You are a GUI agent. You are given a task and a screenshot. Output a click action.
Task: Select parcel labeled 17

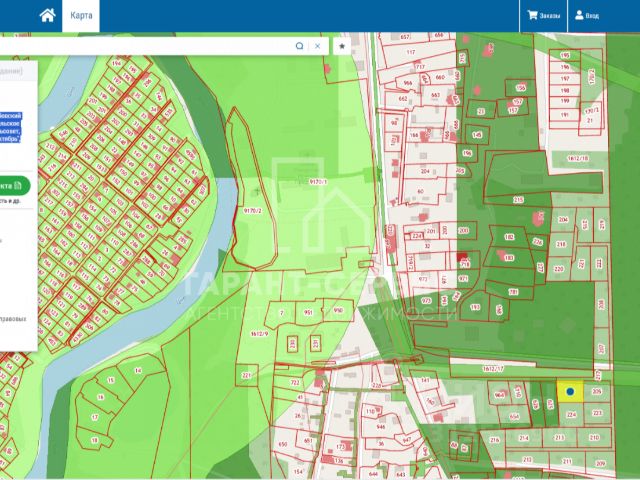[x=95, y=417]
